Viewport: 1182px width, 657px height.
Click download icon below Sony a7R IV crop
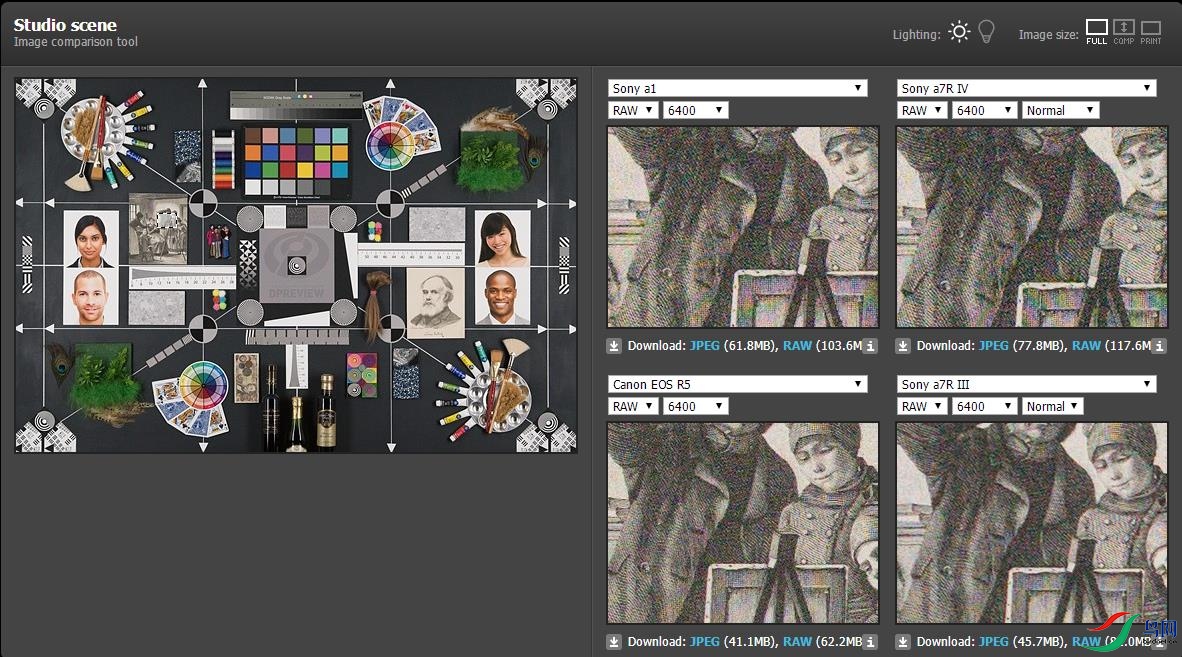pos(904,346)
